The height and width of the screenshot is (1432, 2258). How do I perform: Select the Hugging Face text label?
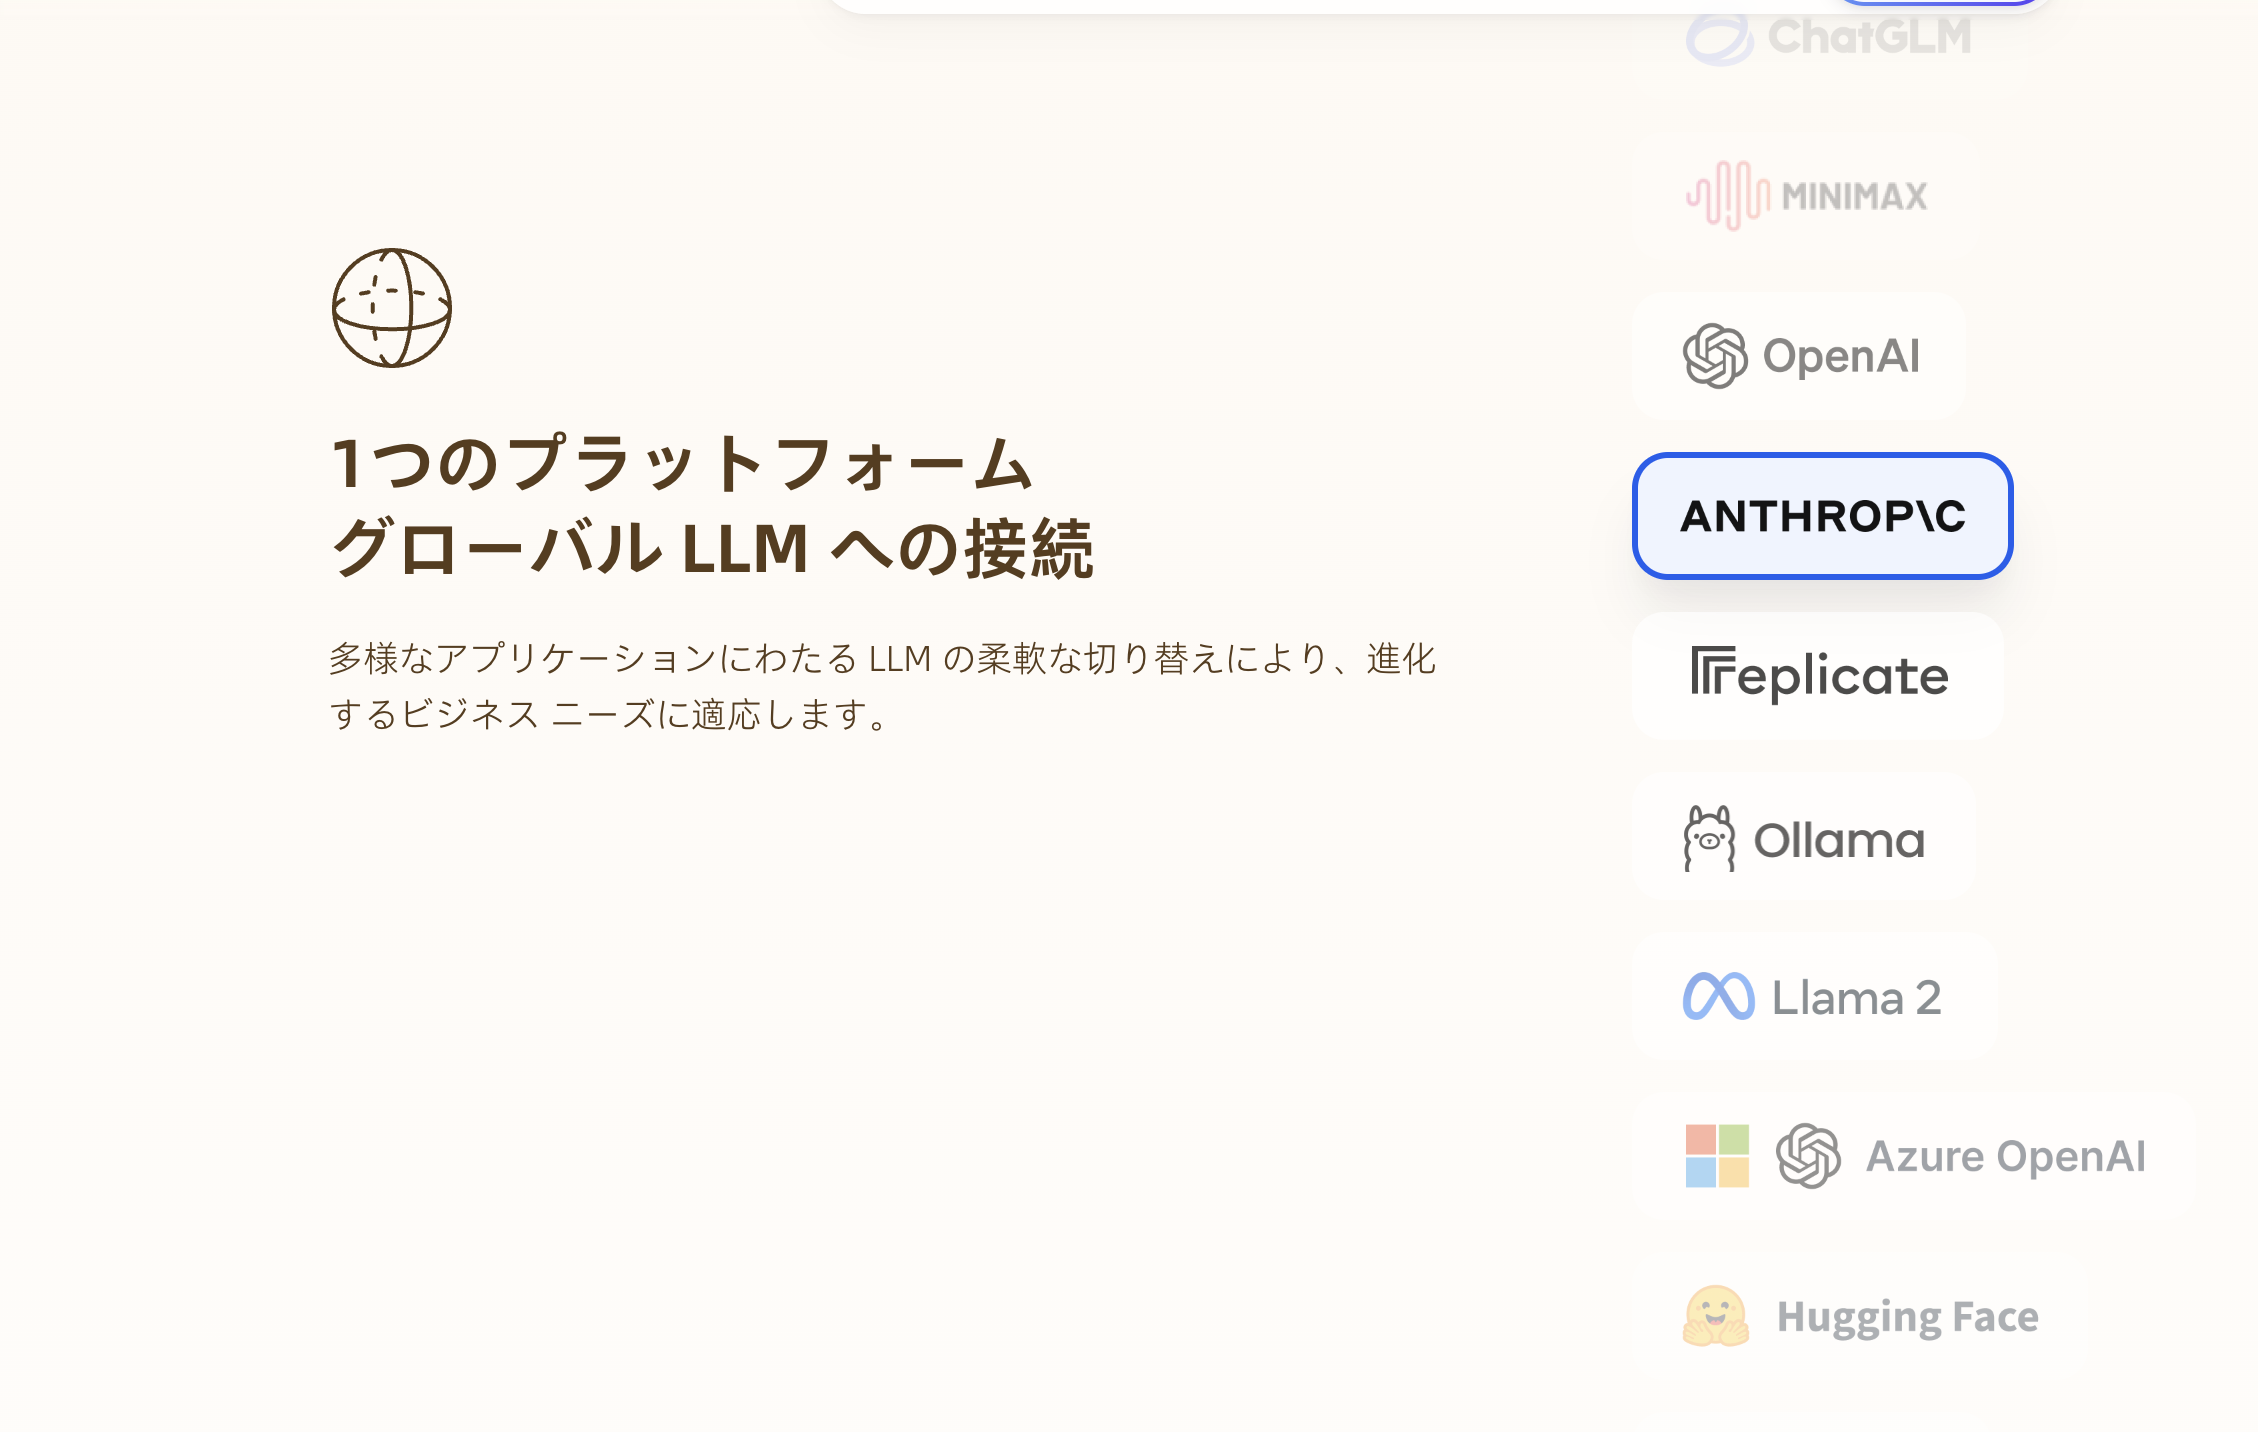point(1907,1317)
